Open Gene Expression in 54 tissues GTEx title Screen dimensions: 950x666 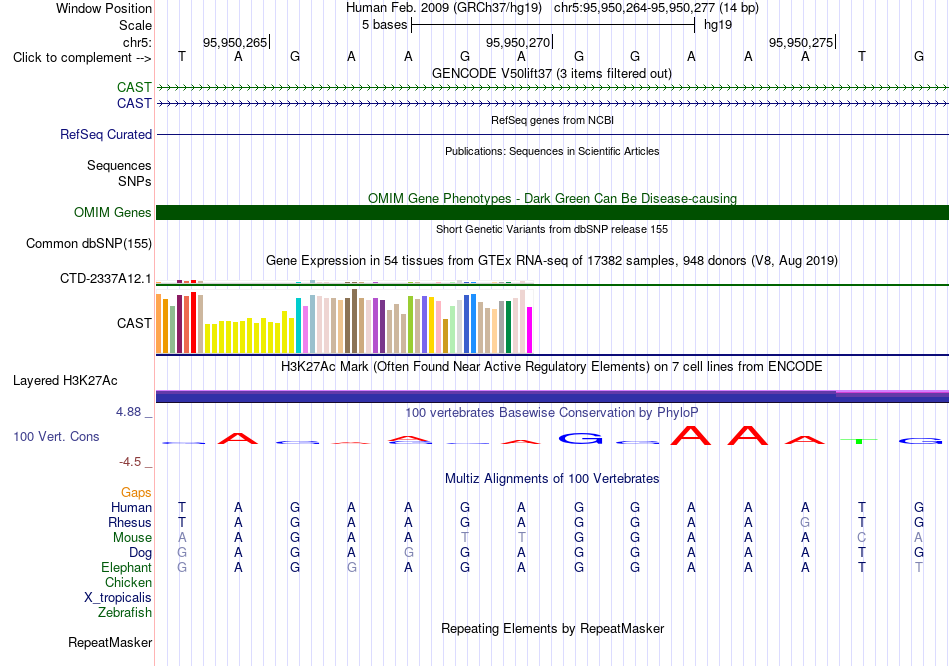pos(552,261)
